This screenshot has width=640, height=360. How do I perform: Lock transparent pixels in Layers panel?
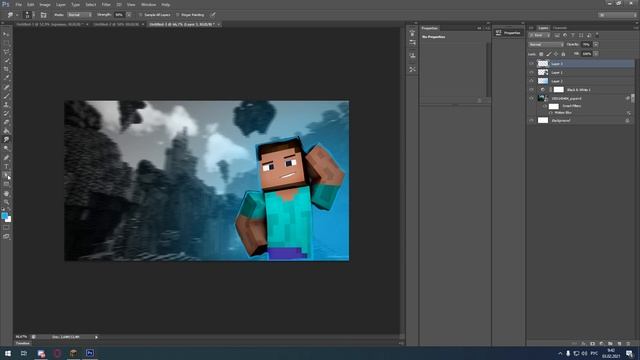click(541, 54)
